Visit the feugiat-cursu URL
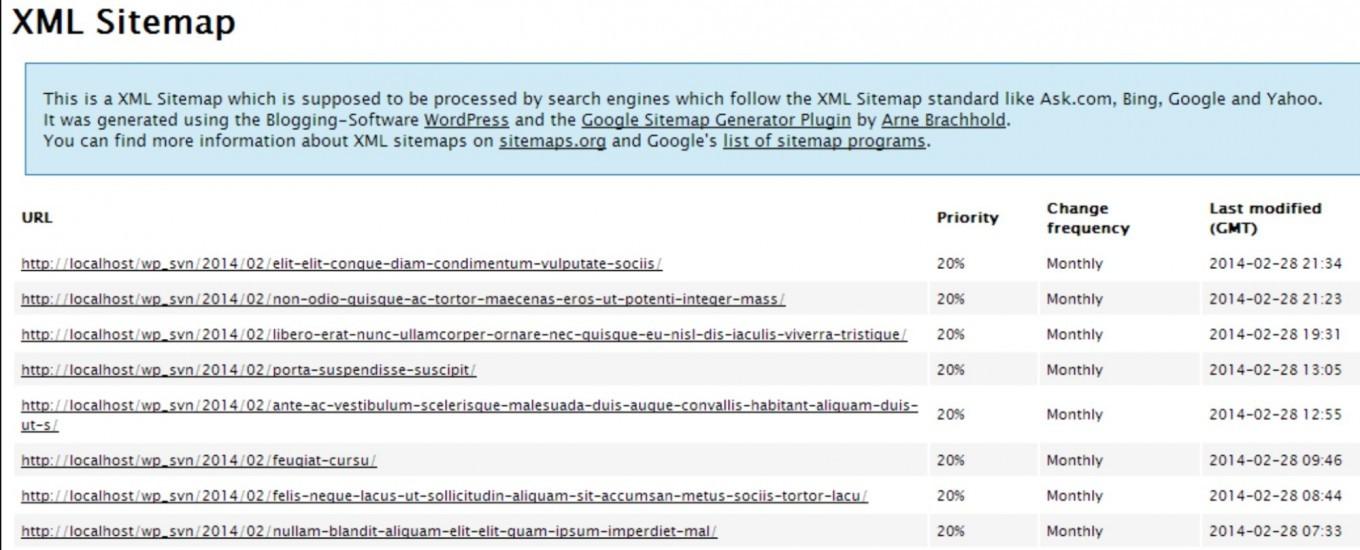1360x550 pixels. click(x=199, y=461)
